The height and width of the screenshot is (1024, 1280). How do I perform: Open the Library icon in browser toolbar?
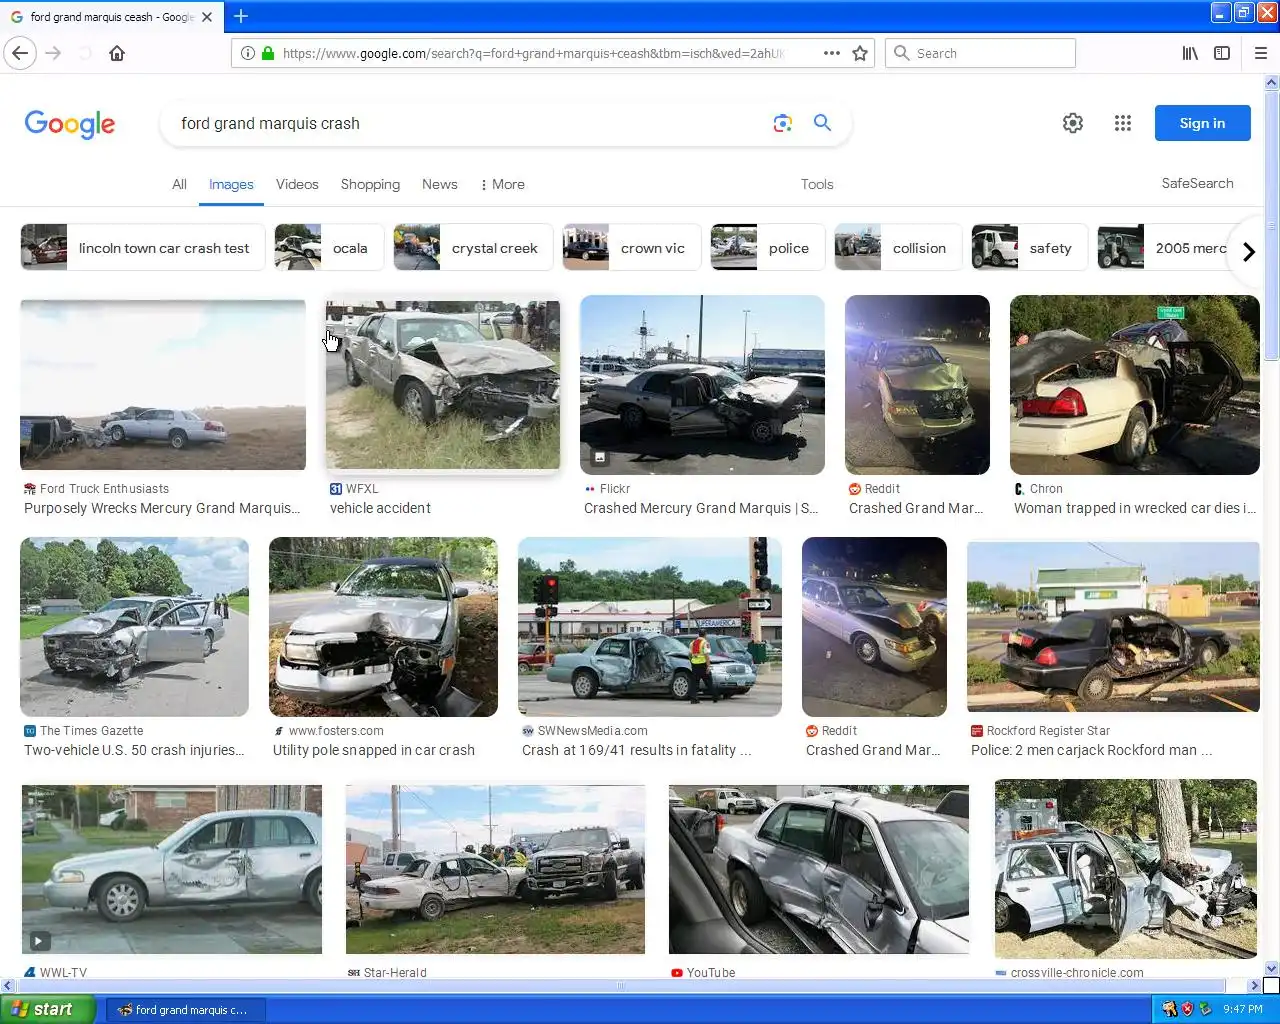(x=1190, y=53)
